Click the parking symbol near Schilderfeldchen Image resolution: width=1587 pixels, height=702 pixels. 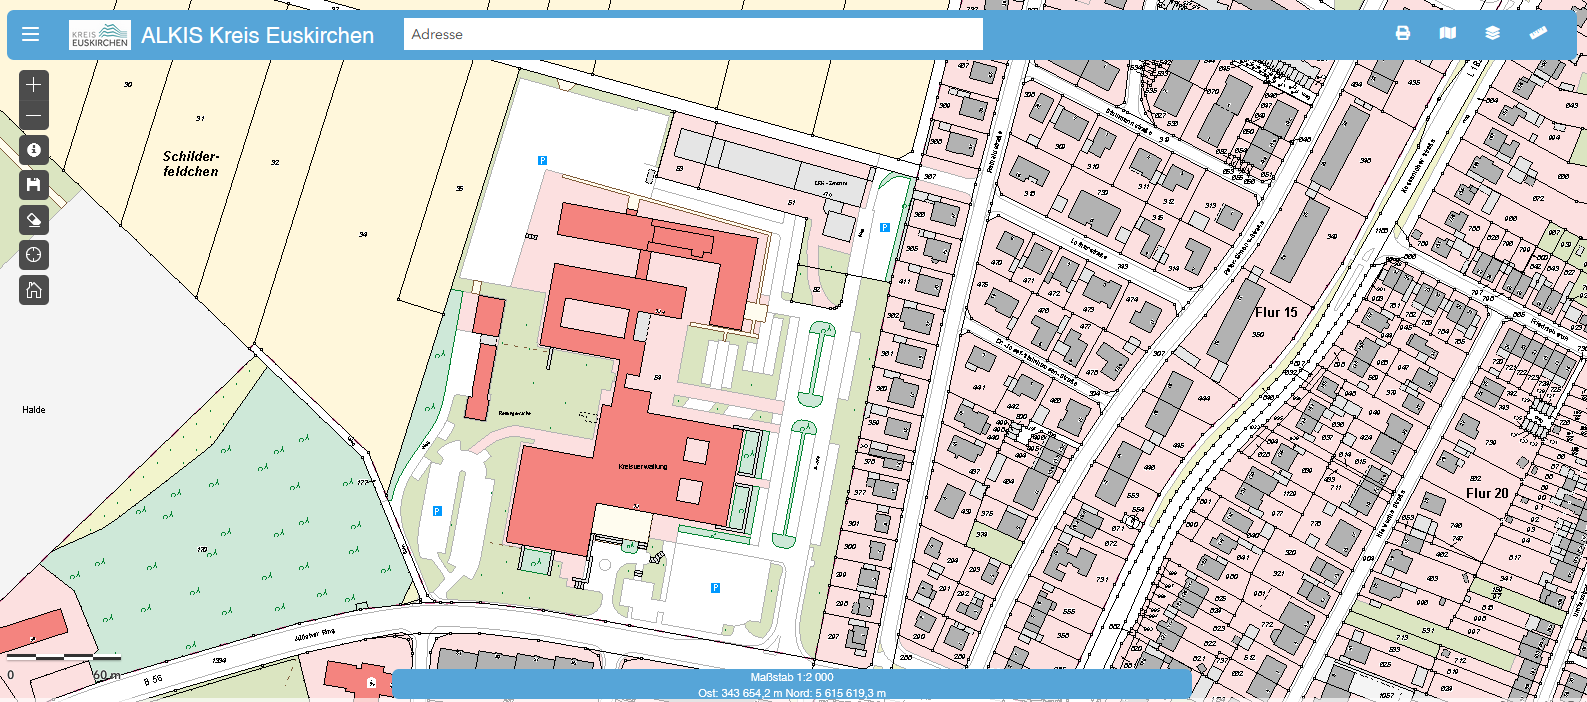coord(542,160)
